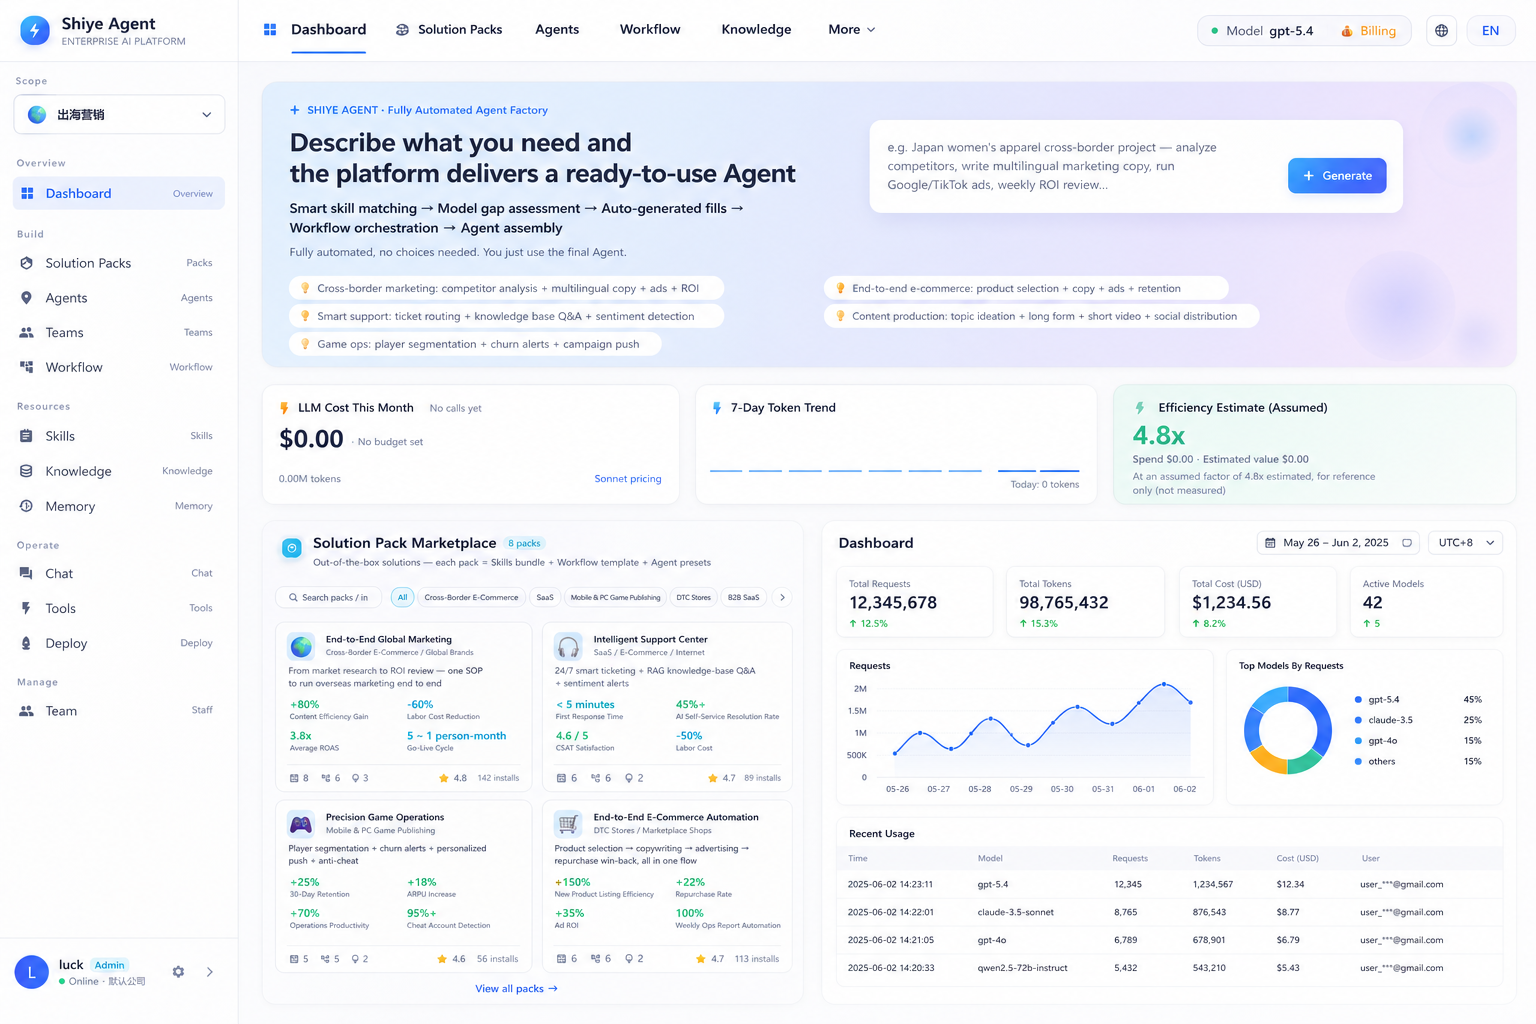Switch to the Knowledge top tab
Screen dimensions: 1536x1024
[x=756, y=30]
